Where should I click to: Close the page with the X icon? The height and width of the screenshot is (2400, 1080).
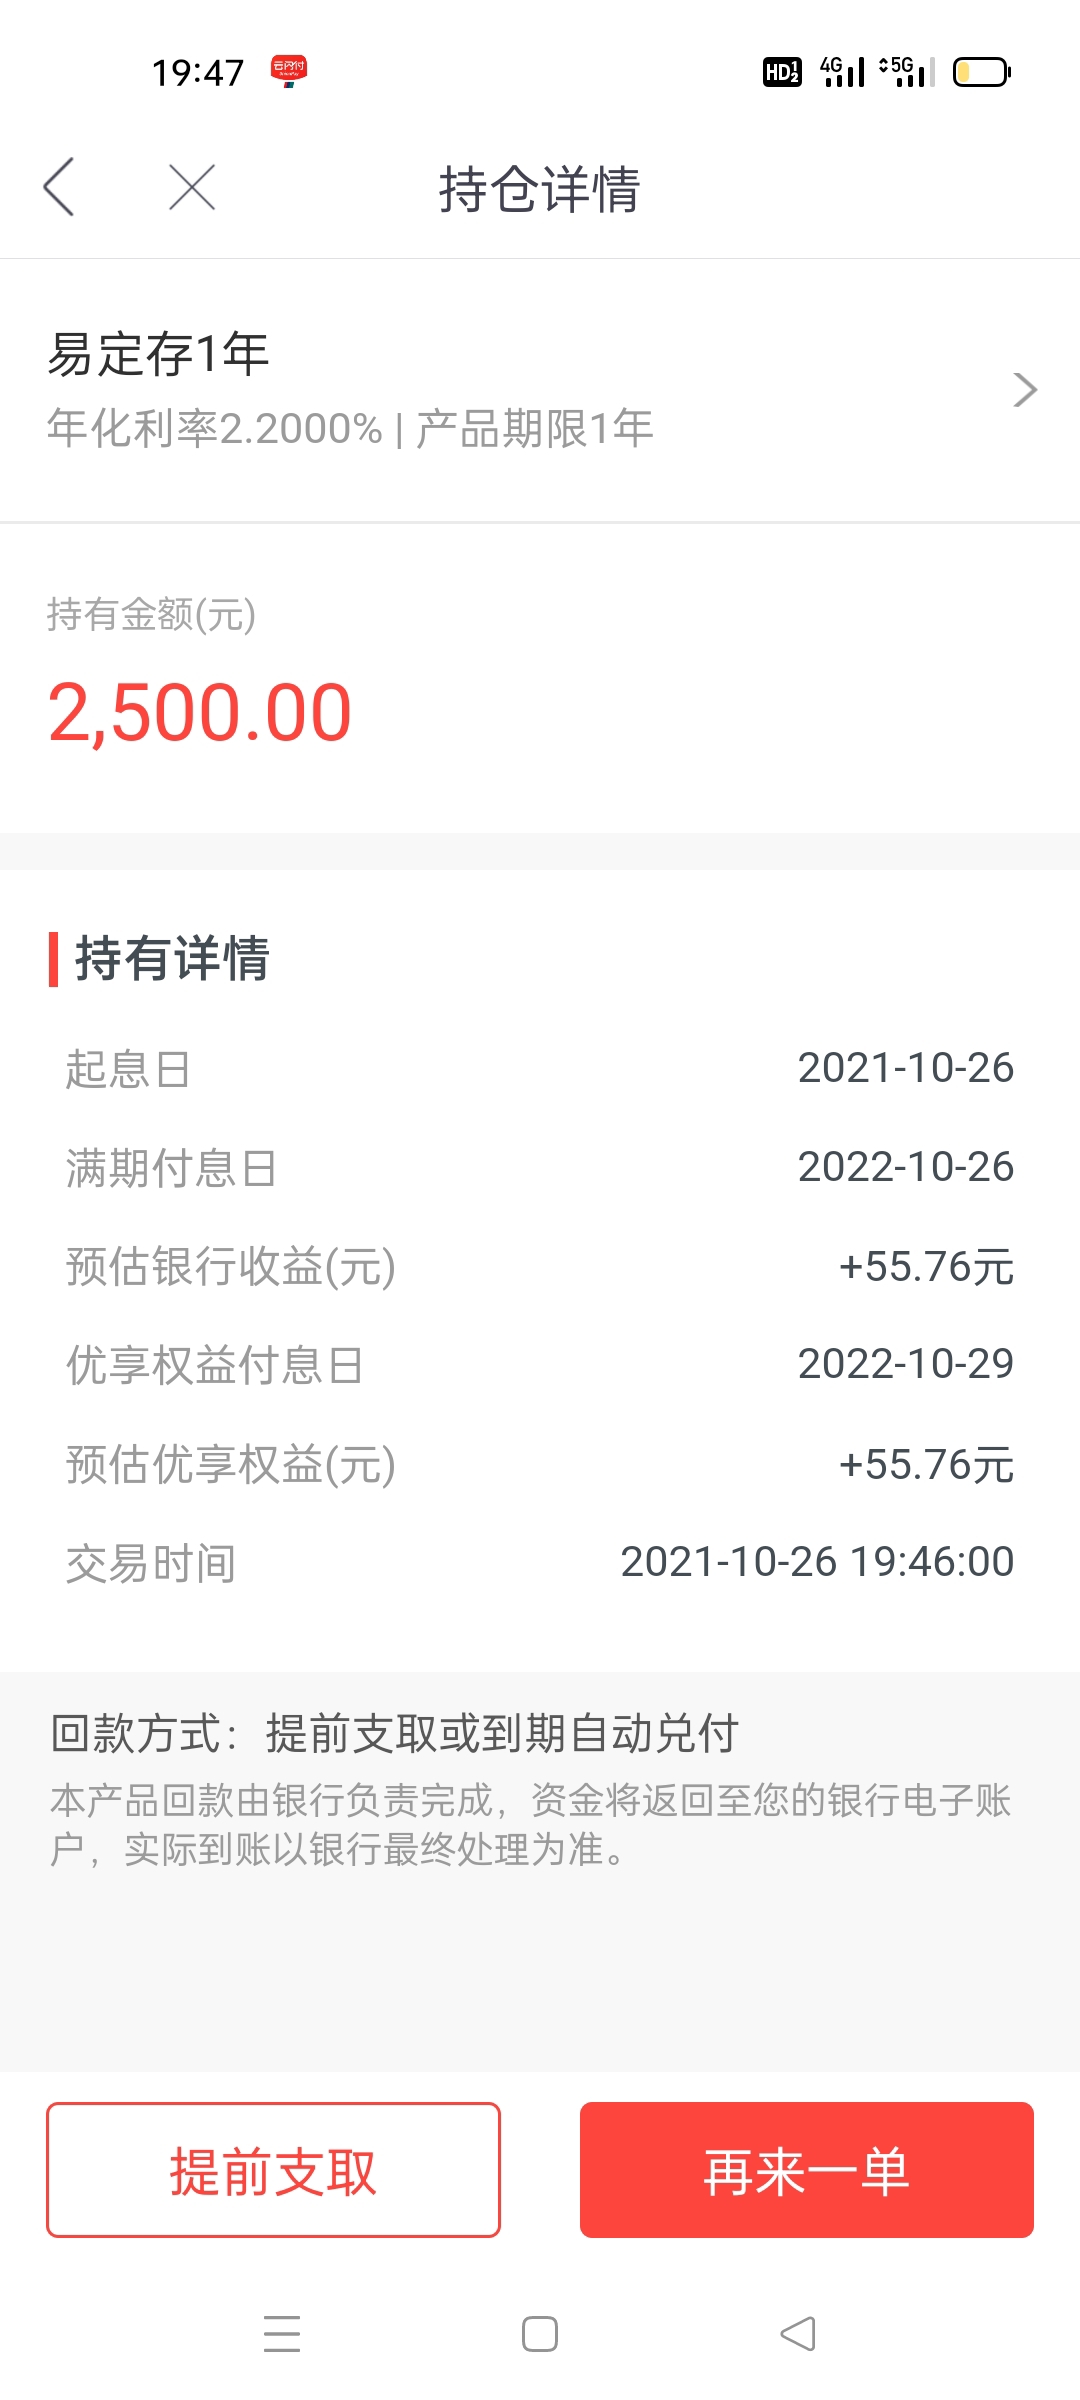(x=192, y=187)
